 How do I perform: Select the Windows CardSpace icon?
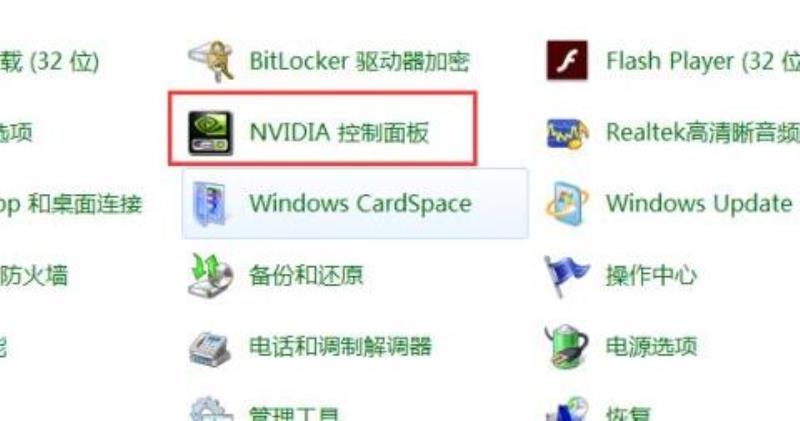210,204
